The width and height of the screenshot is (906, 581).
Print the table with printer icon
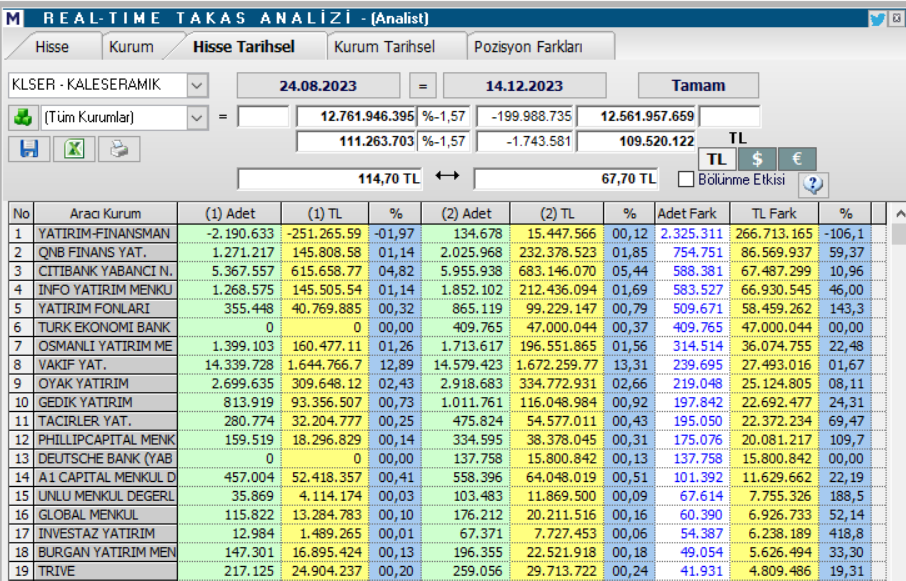(119, 149)
